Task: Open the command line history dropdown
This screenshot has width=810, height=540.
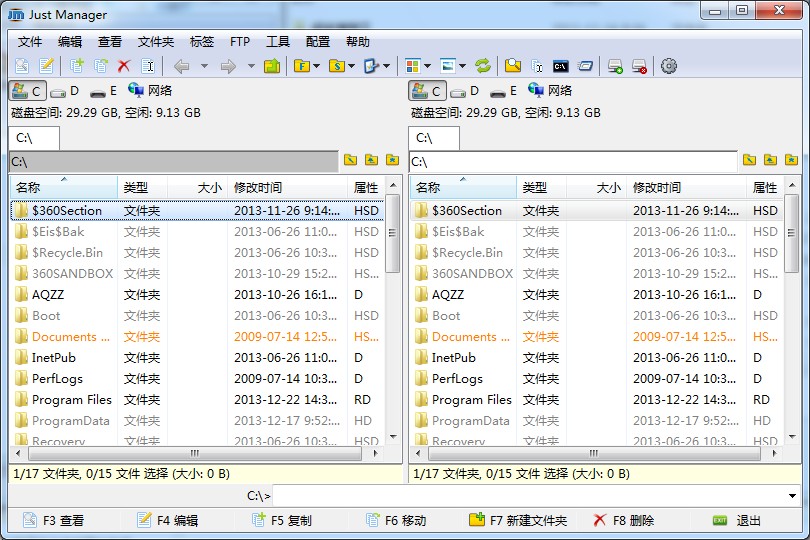Action: (x=792, y=496)
